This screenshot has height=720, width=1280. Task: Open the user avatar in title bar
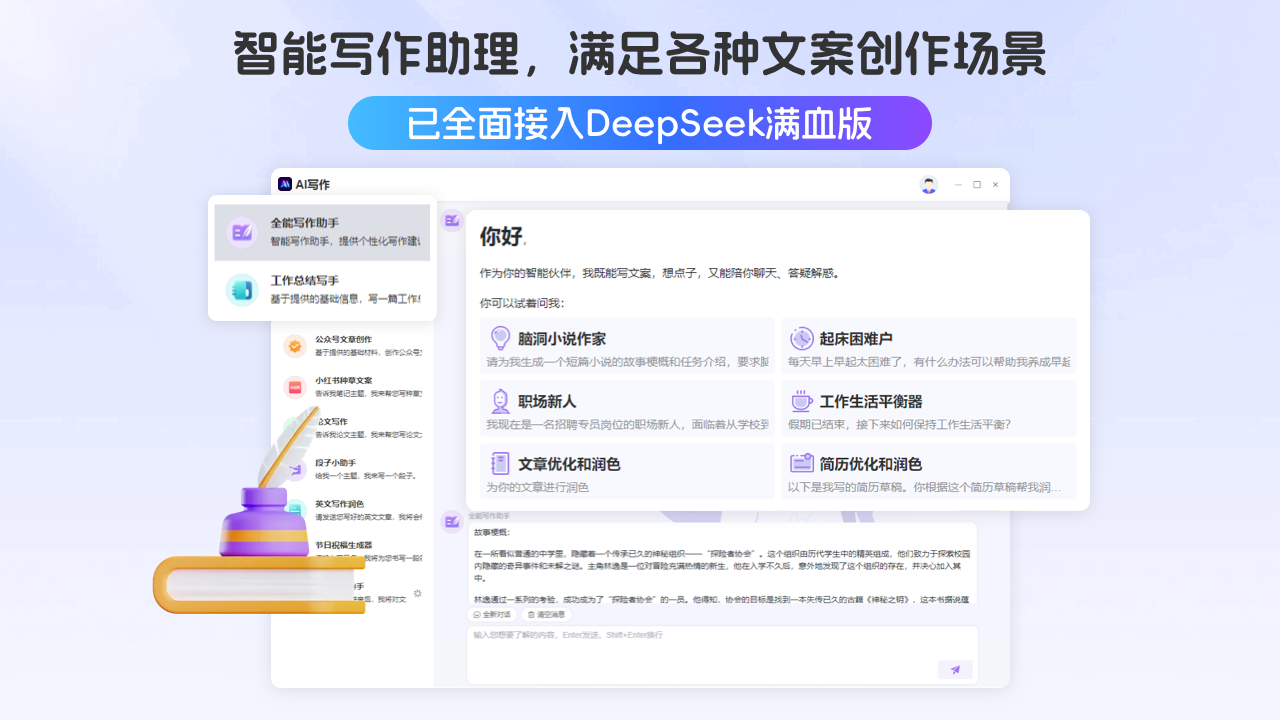(929, 185)
